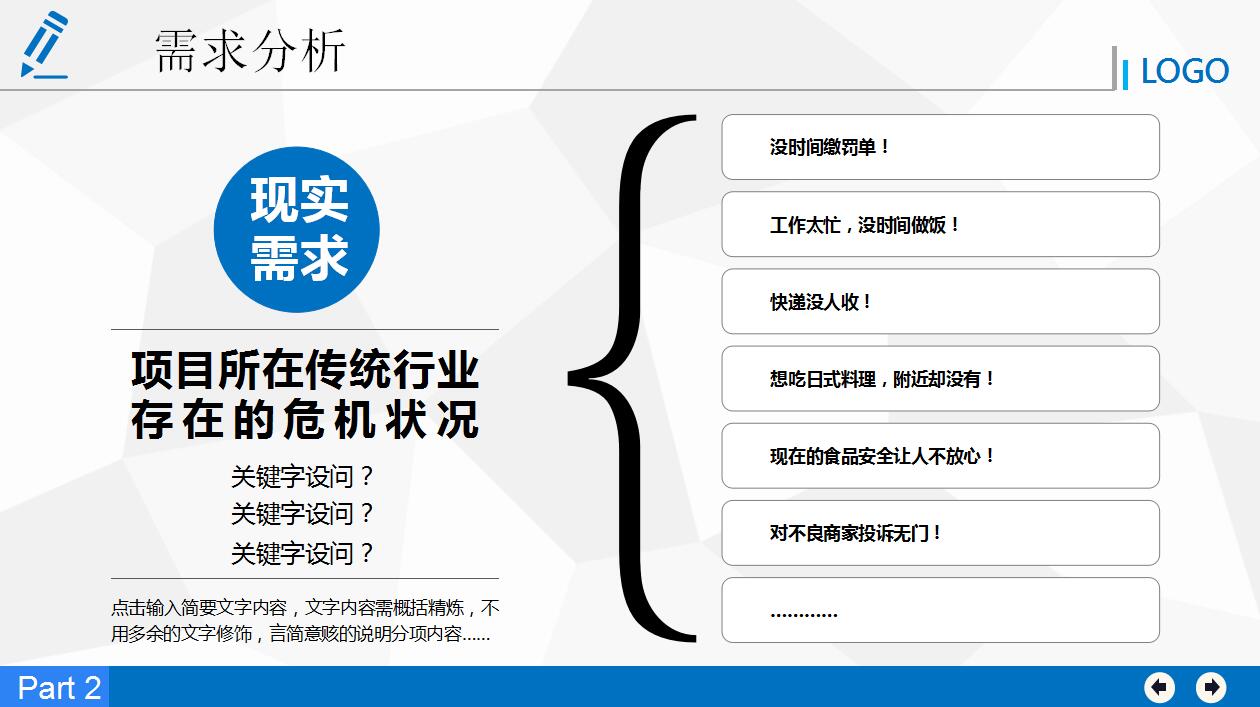Screen dimensions: 1260x707
Task: Select the '对不良商家投诉无门！' box
Action: point(940,533)
